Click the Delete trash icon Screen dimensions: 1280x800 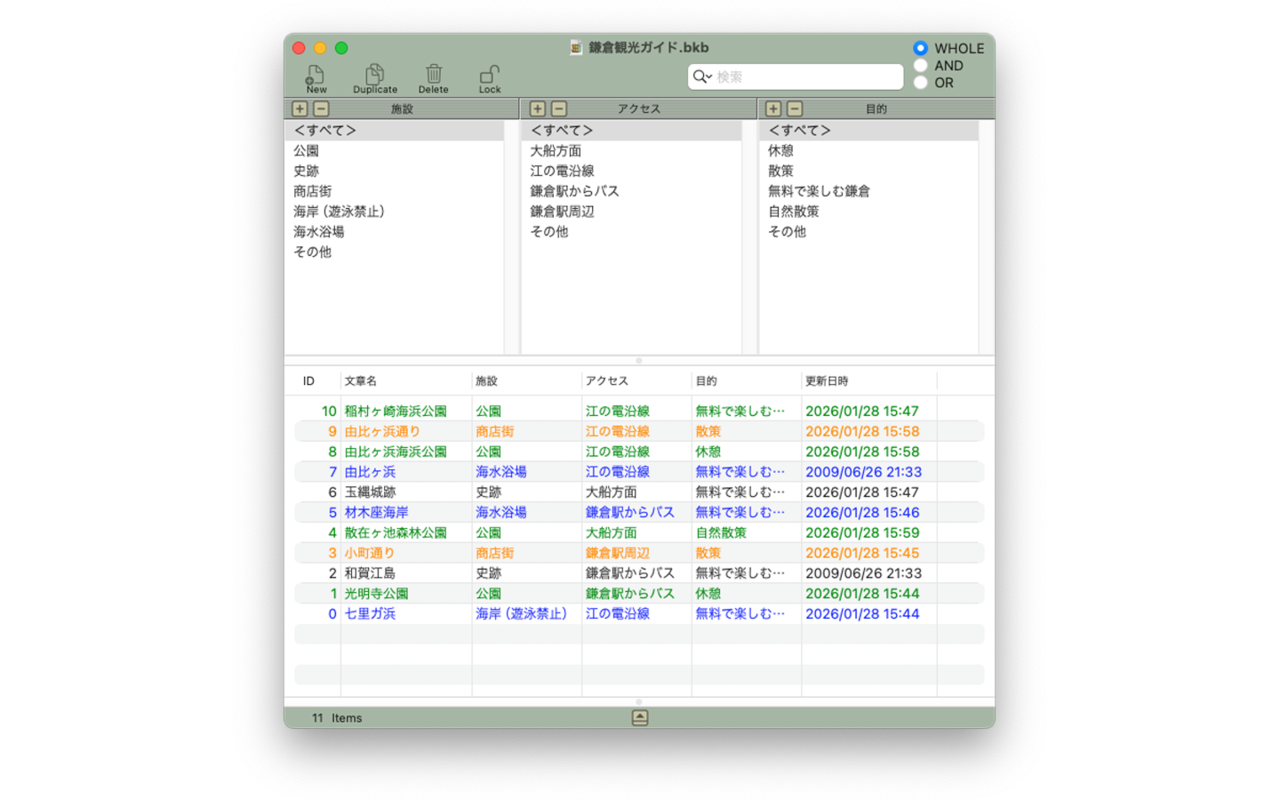[x=433, y=76]
